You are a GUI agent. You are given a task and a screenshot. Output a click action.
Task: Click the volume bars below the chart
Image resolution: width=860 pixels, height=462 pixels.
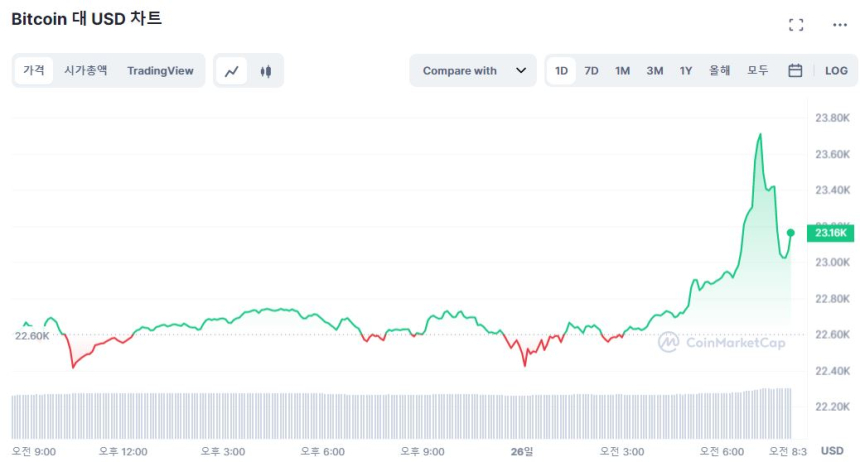pos(400,415)
